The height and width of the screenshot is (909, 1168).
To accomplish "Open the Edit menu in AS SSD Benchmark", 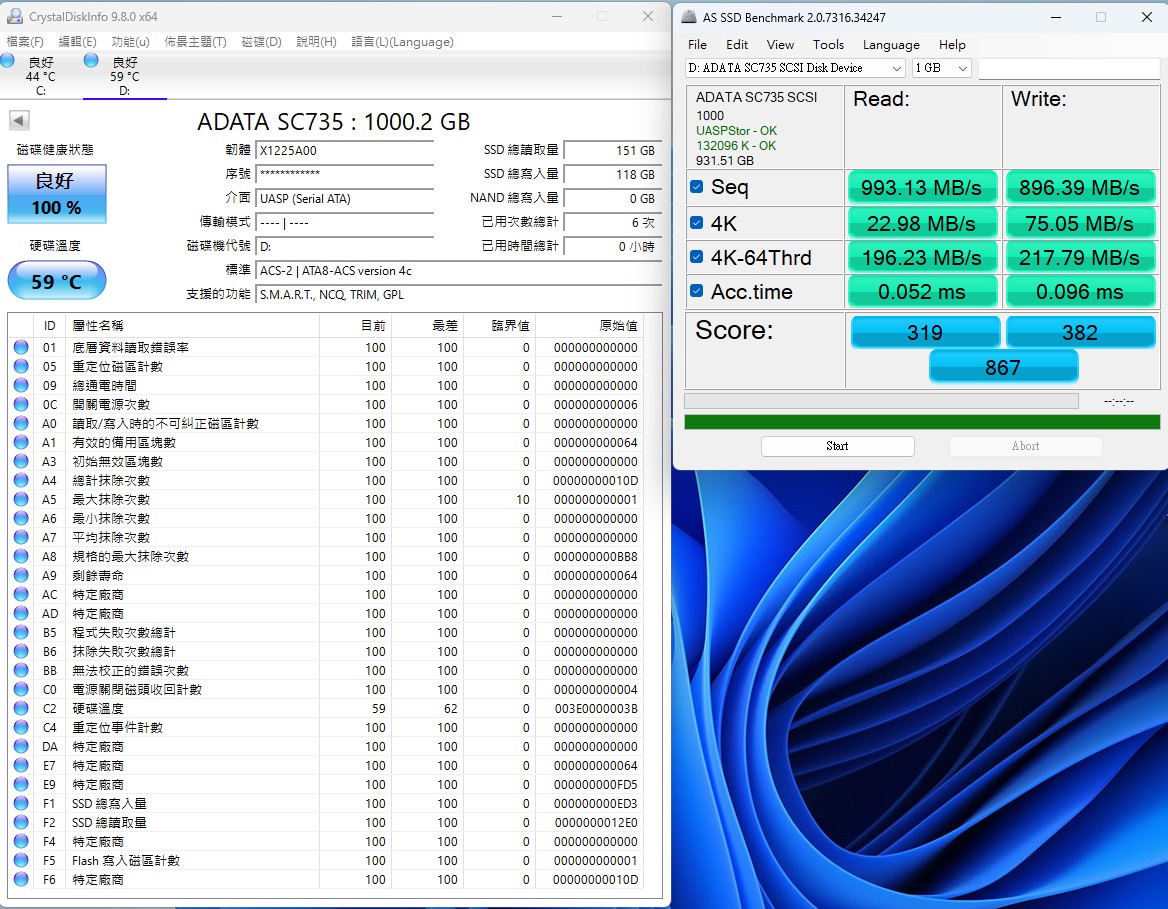I will point(737,45).
